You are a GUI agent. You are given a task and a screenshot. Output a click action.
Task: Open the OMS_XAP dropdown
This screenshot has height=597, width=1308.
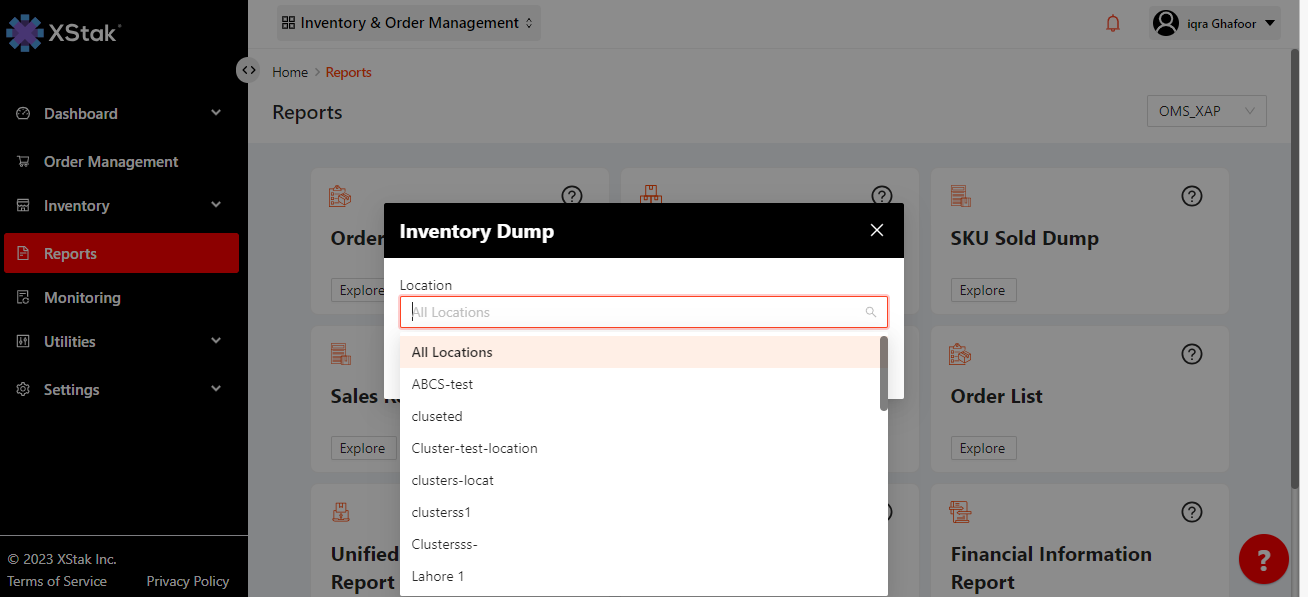(1206, 111)
